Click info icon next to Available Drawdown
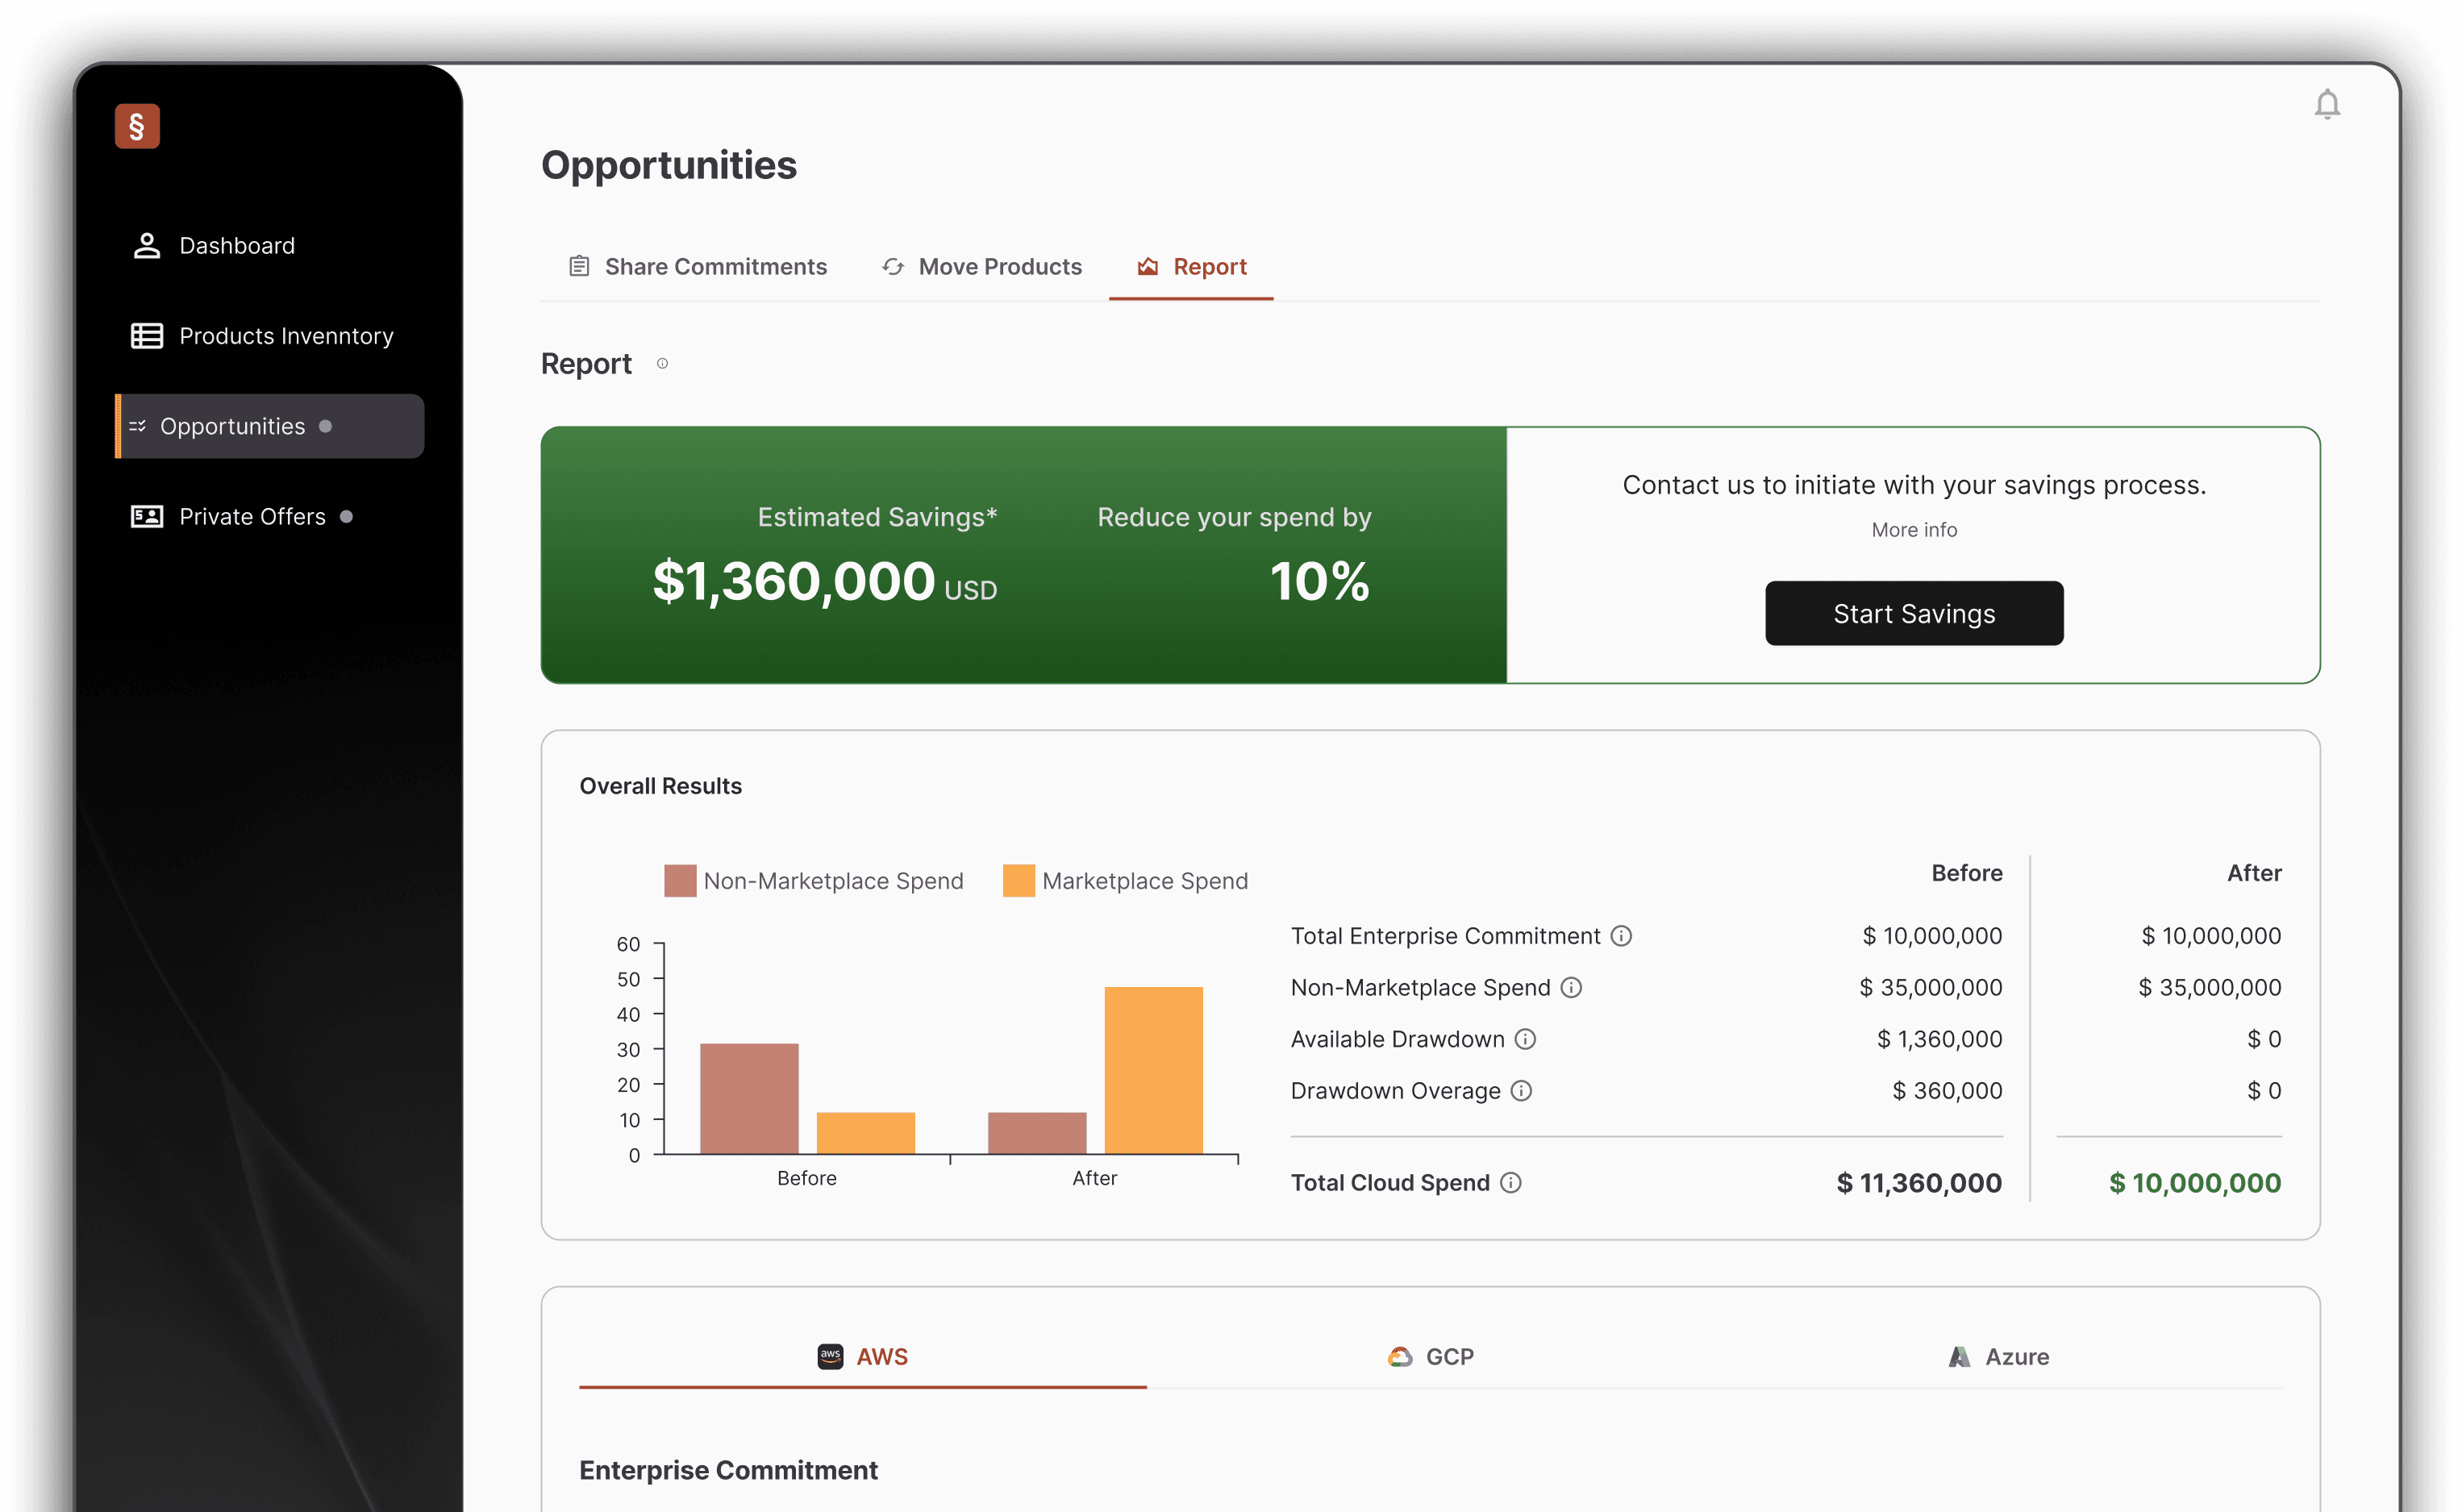The image size is (2462, 1512). (1525, 1039)
